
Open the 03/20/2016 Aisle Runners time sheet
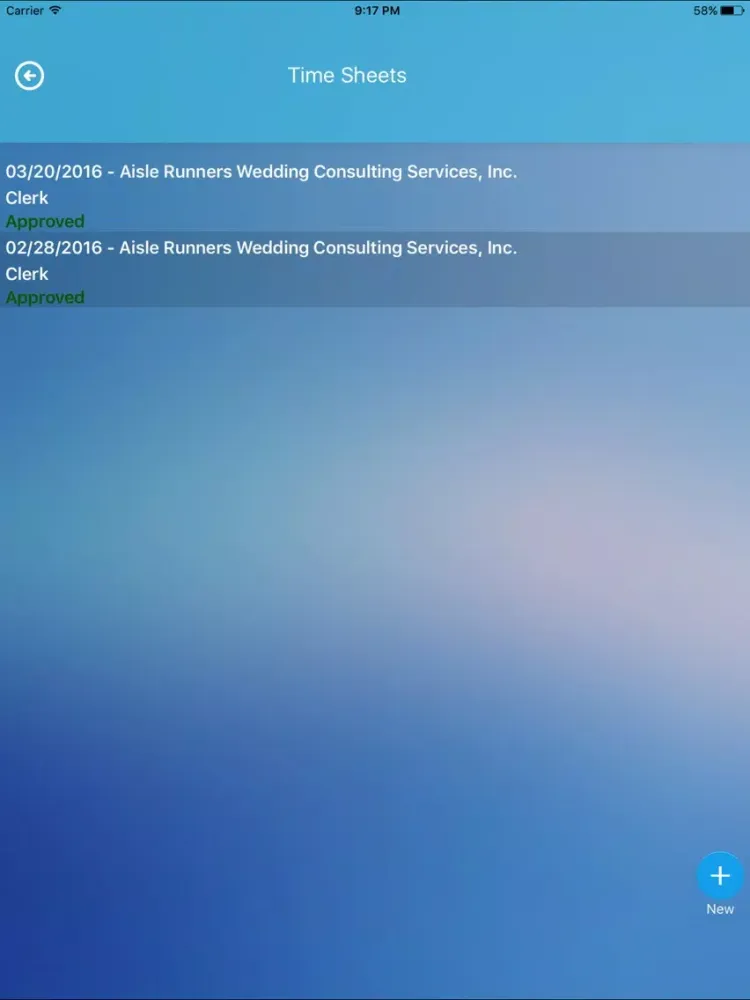pos(375,188)
